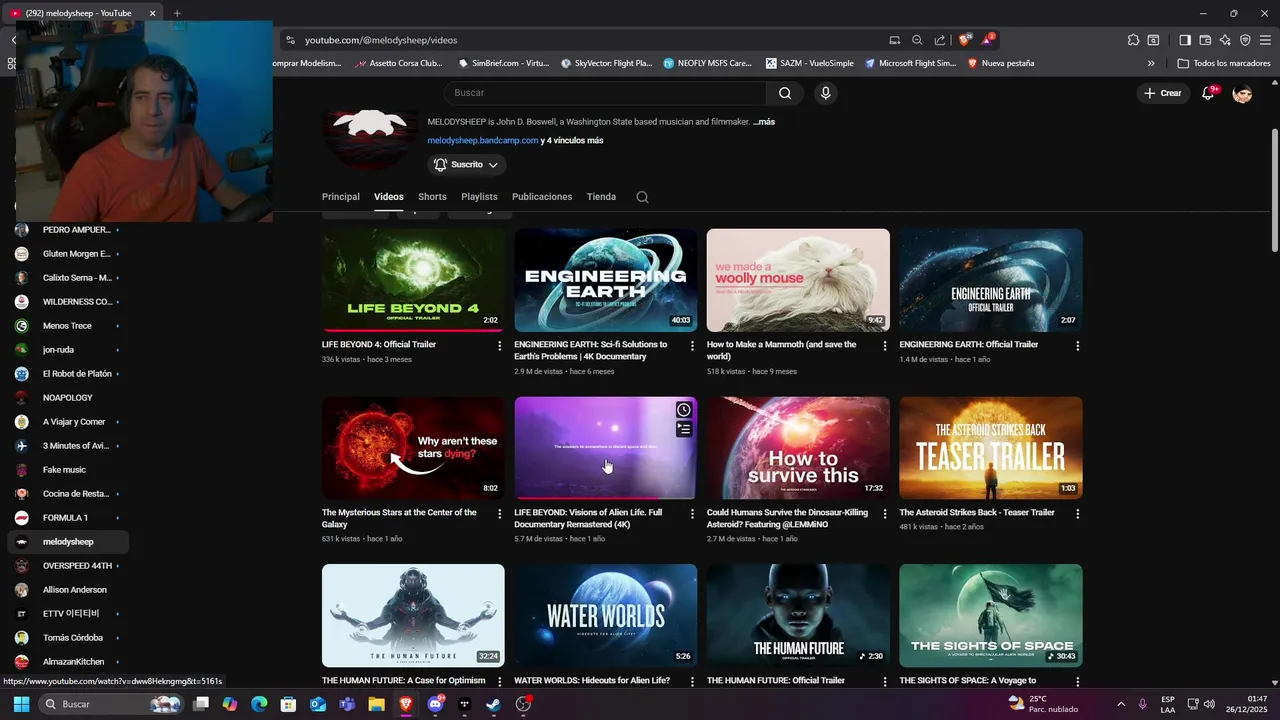
Task: Open the Publicaciones tab
Action: click(542, 197)
